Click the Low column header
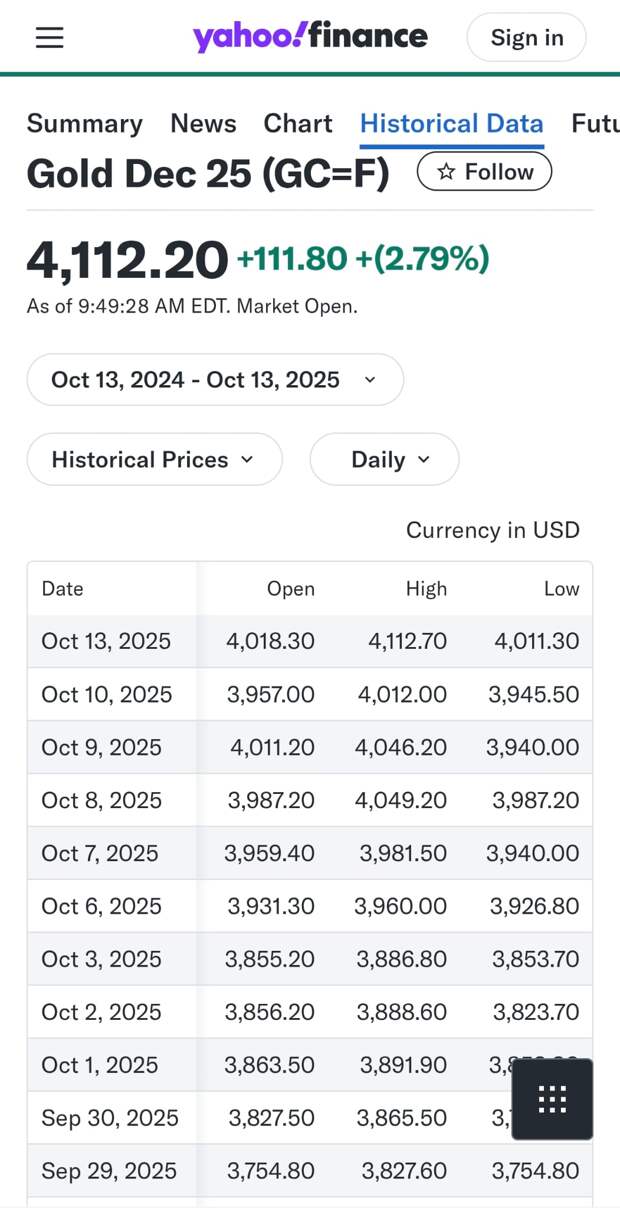620x1208 pixels. click(x=561, y=589)
